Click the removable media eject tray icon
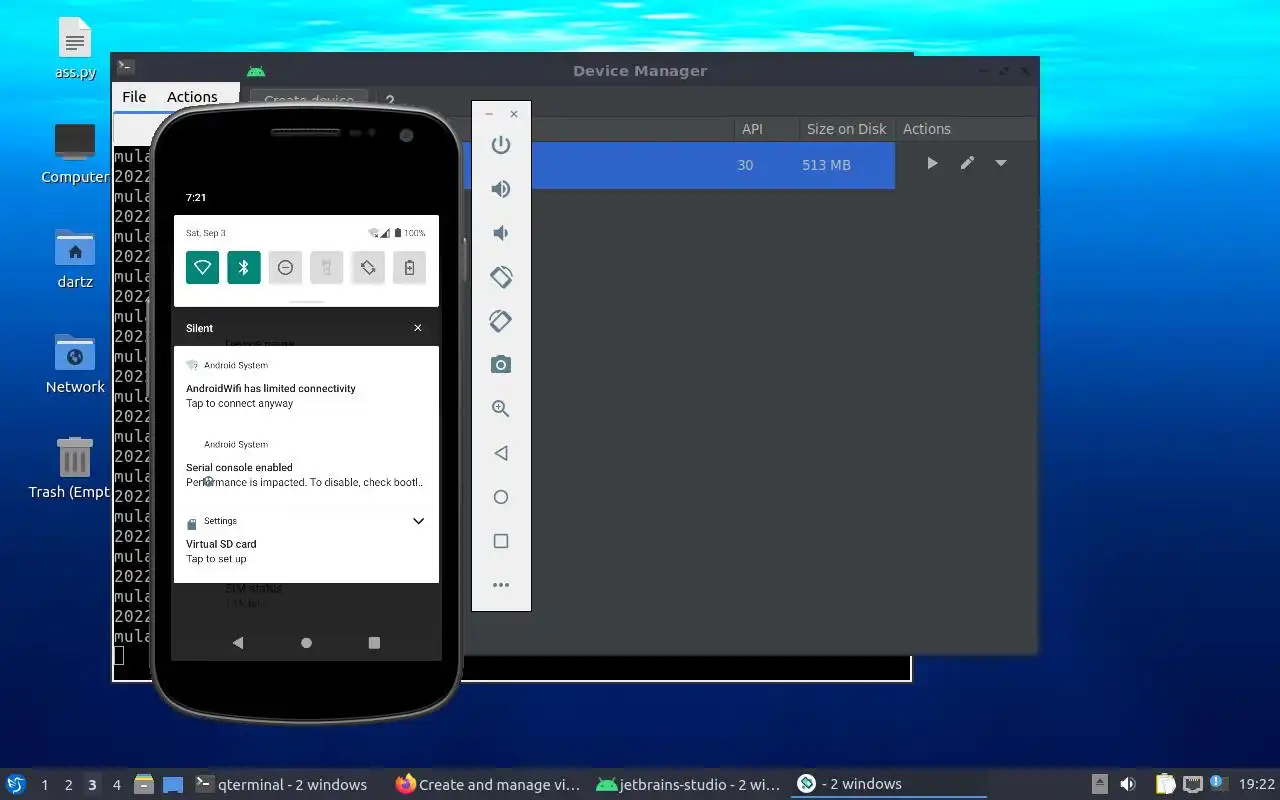Viewport: 1280px width, 800px height. tap(1100, 784)
